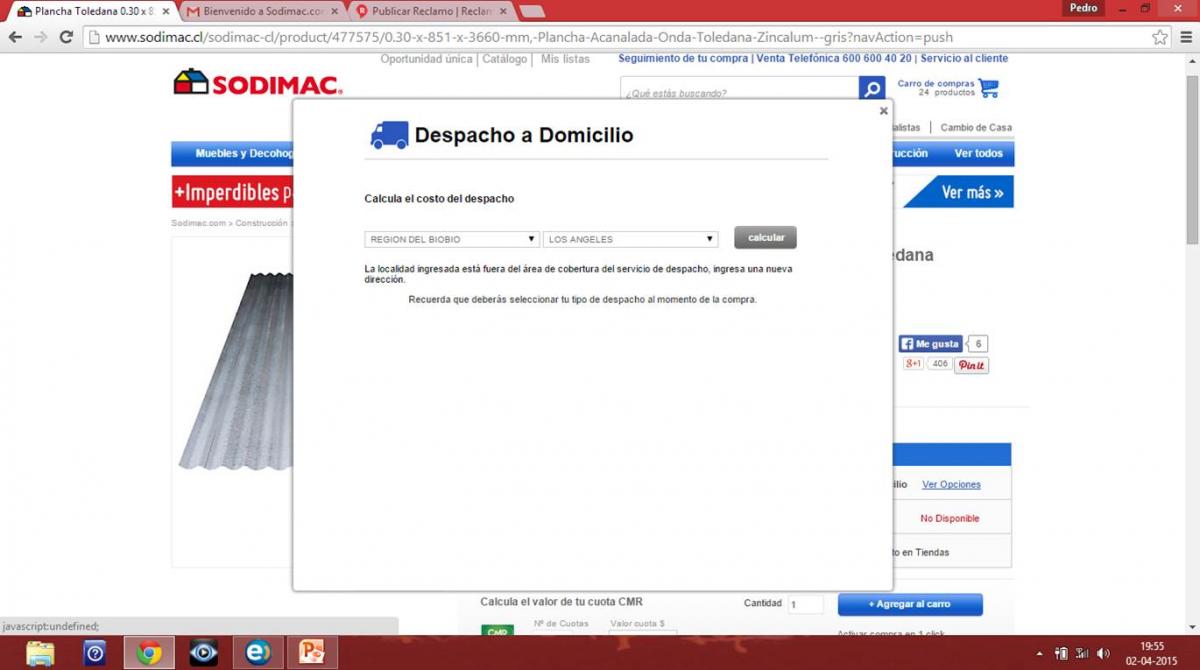The width and height of the screenshot is (1200, 670).
Task: Click the Oportunidad única link
Action: [426, 59]
